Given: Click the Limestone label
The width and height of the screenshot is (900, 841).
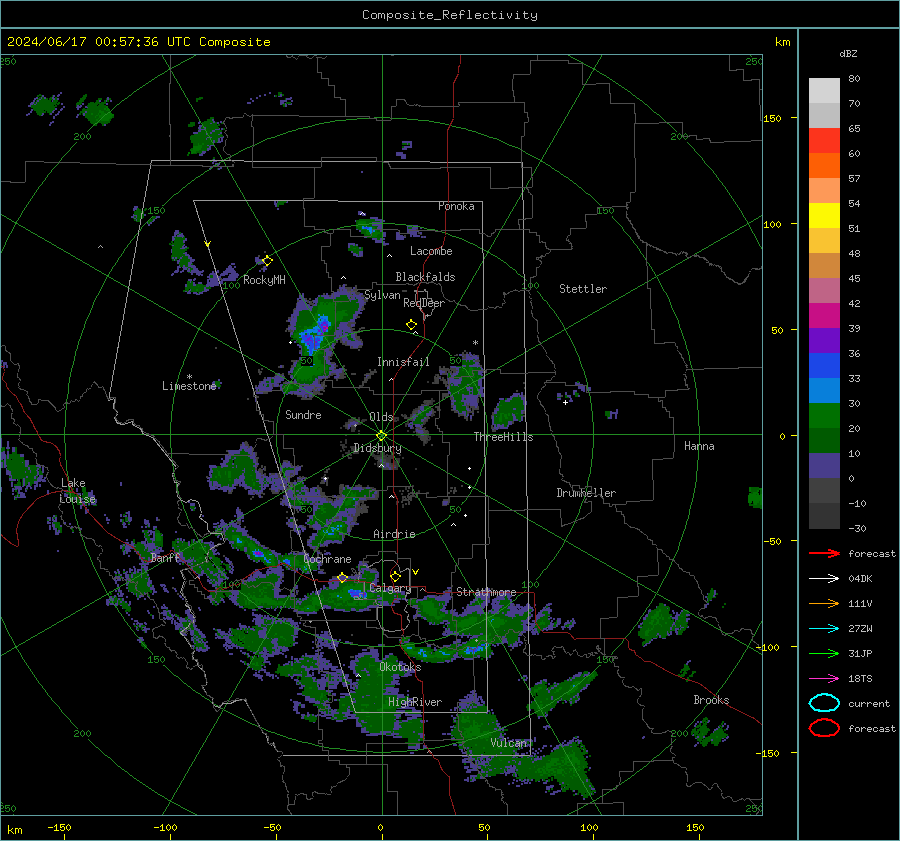Looking at the screenshot, I should 189,386.
